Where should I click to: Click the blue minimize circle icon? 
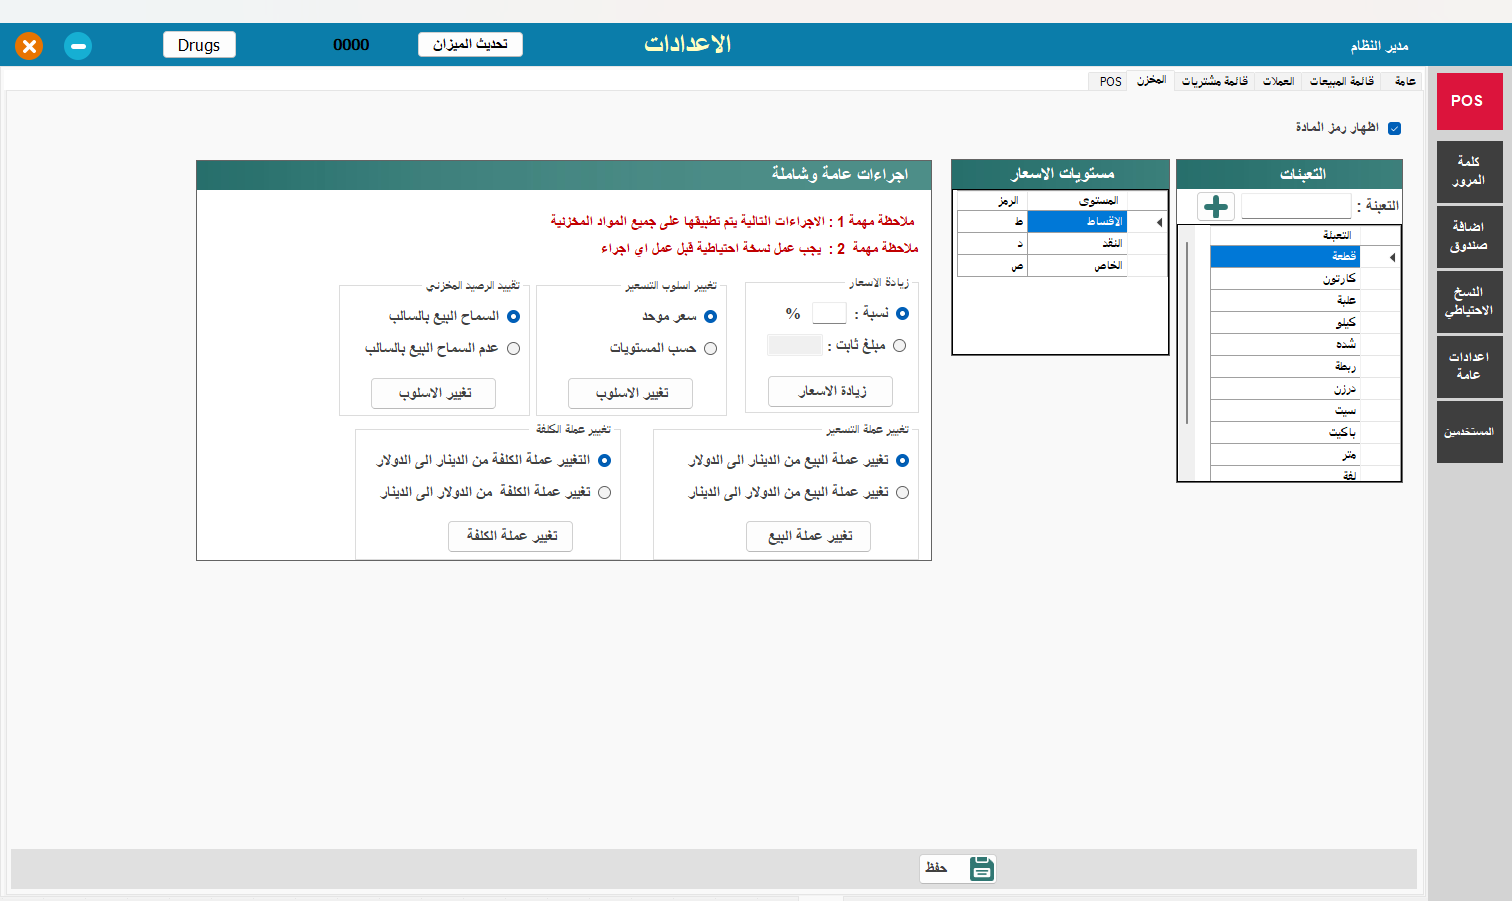point(78,46)
